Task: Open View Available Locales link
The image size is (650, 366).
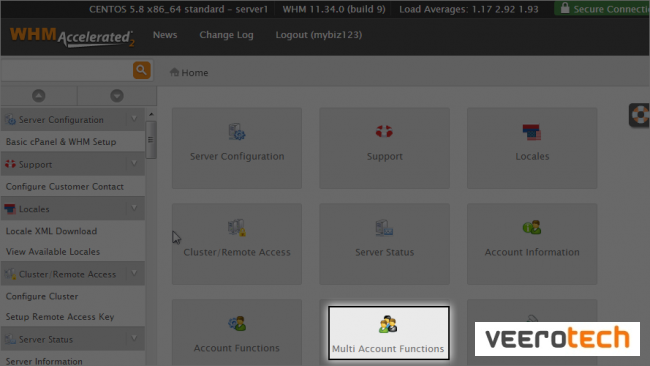Action: pyautogui.click(x=53, y=252)
